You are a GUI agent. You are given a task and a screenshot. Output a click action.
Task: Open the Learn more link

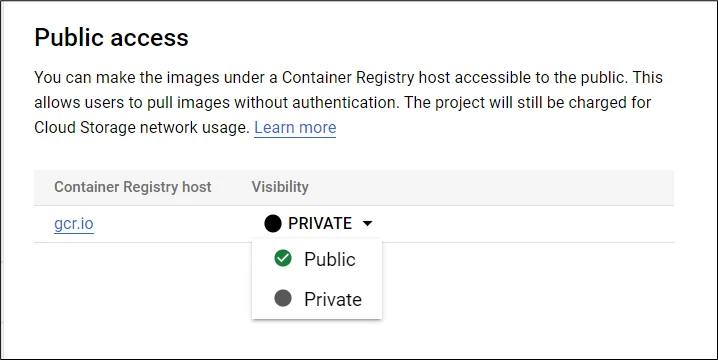[295, 127]
